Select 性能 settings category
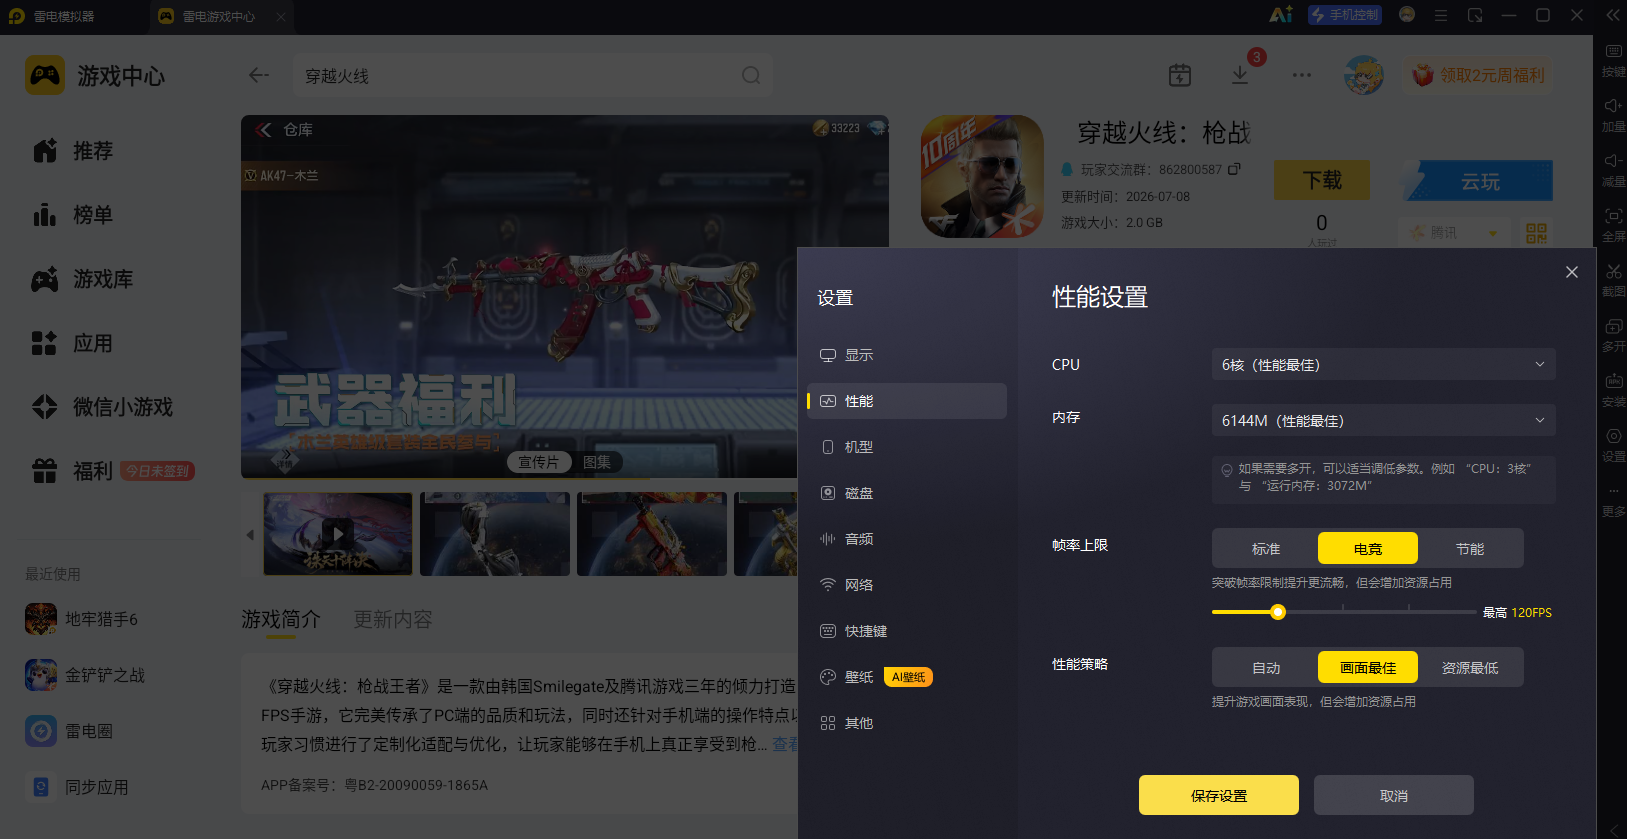This screenshot has height=839, width=1627. point(907,401)
